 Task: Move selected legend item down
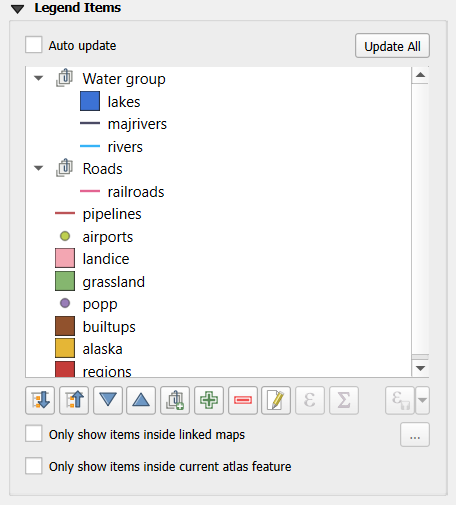point(108,400)
